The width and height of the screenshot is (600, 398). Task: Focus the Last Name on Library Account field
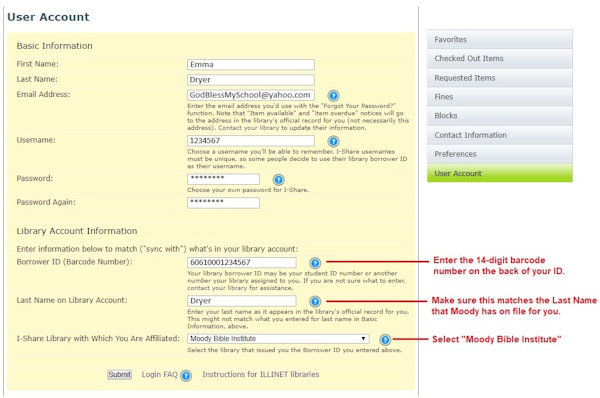(241, 301)
